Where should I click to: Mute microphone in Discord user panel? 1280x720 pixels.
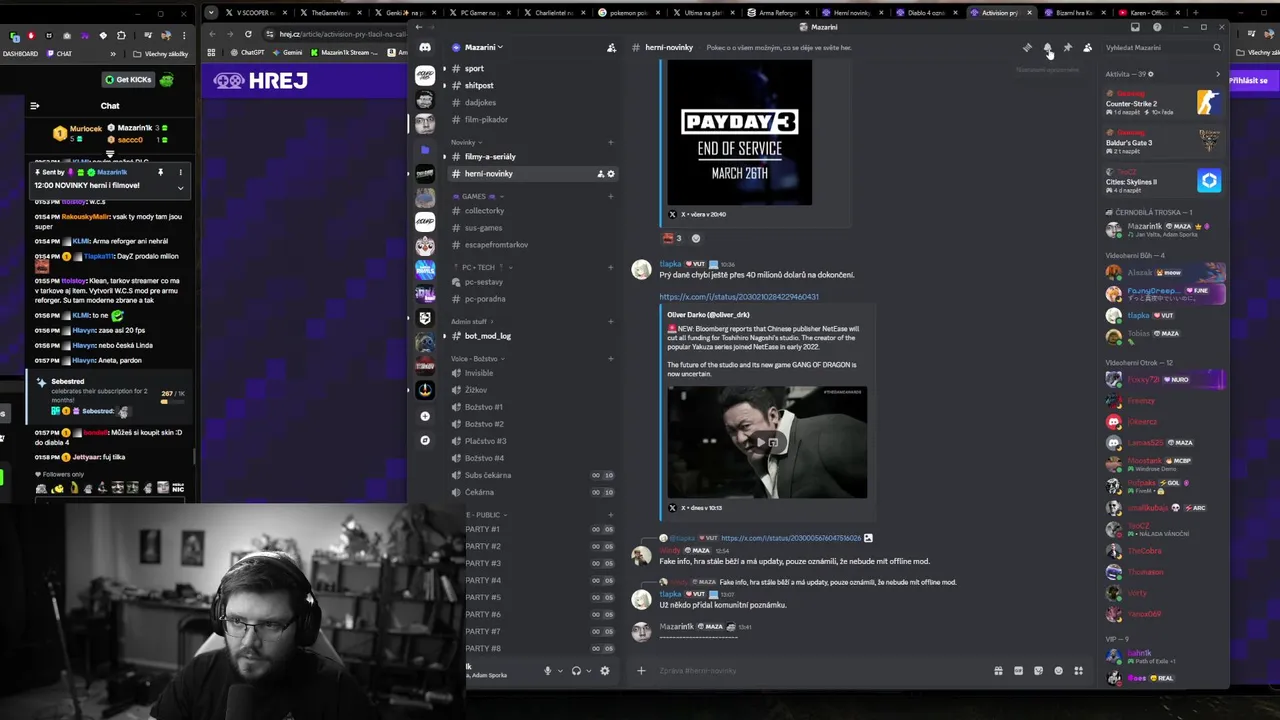547,670
